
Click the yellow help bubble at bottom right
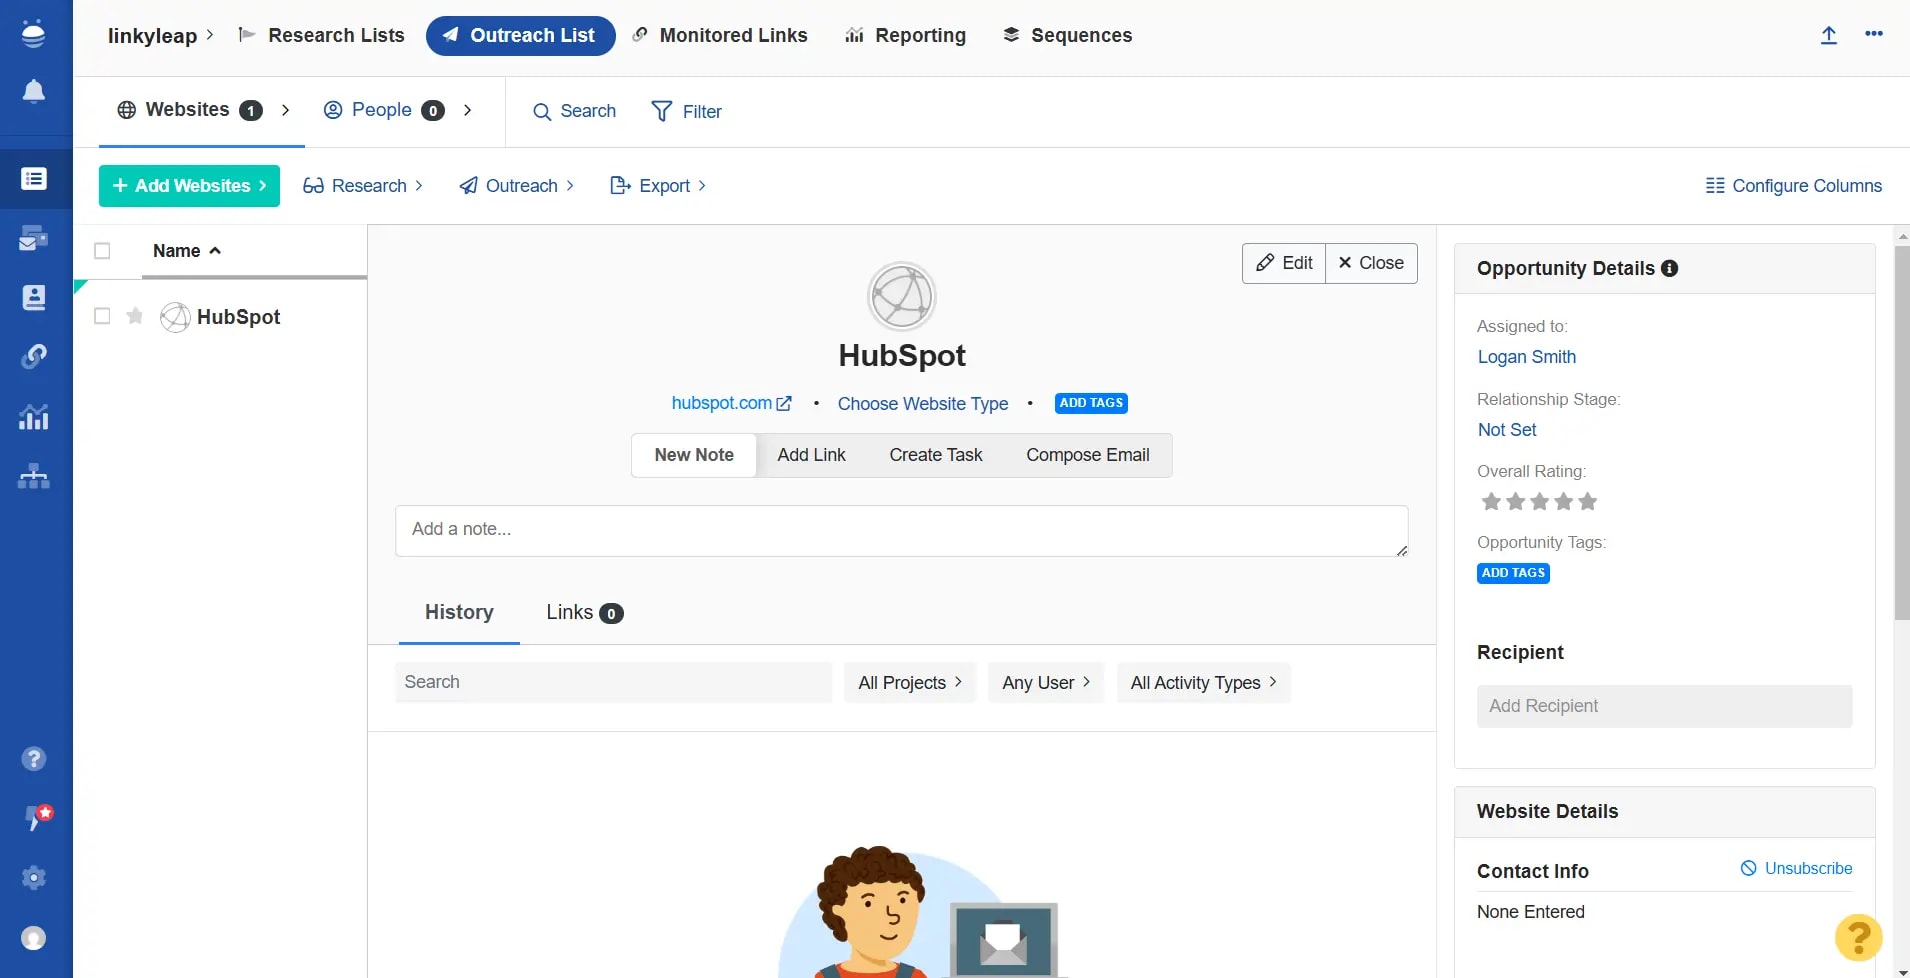(1858, 938)
